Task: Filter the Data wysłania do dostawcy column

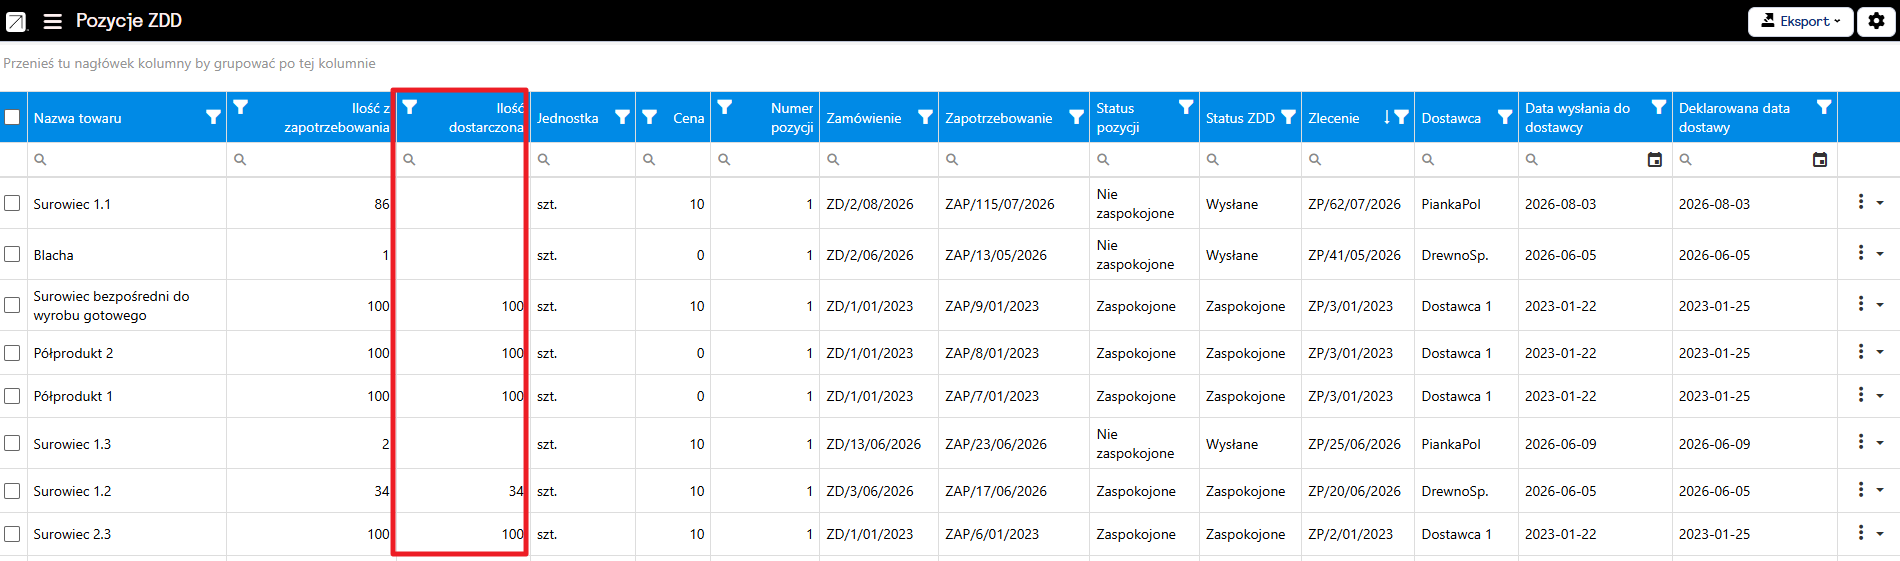Action: [1658, 107]
